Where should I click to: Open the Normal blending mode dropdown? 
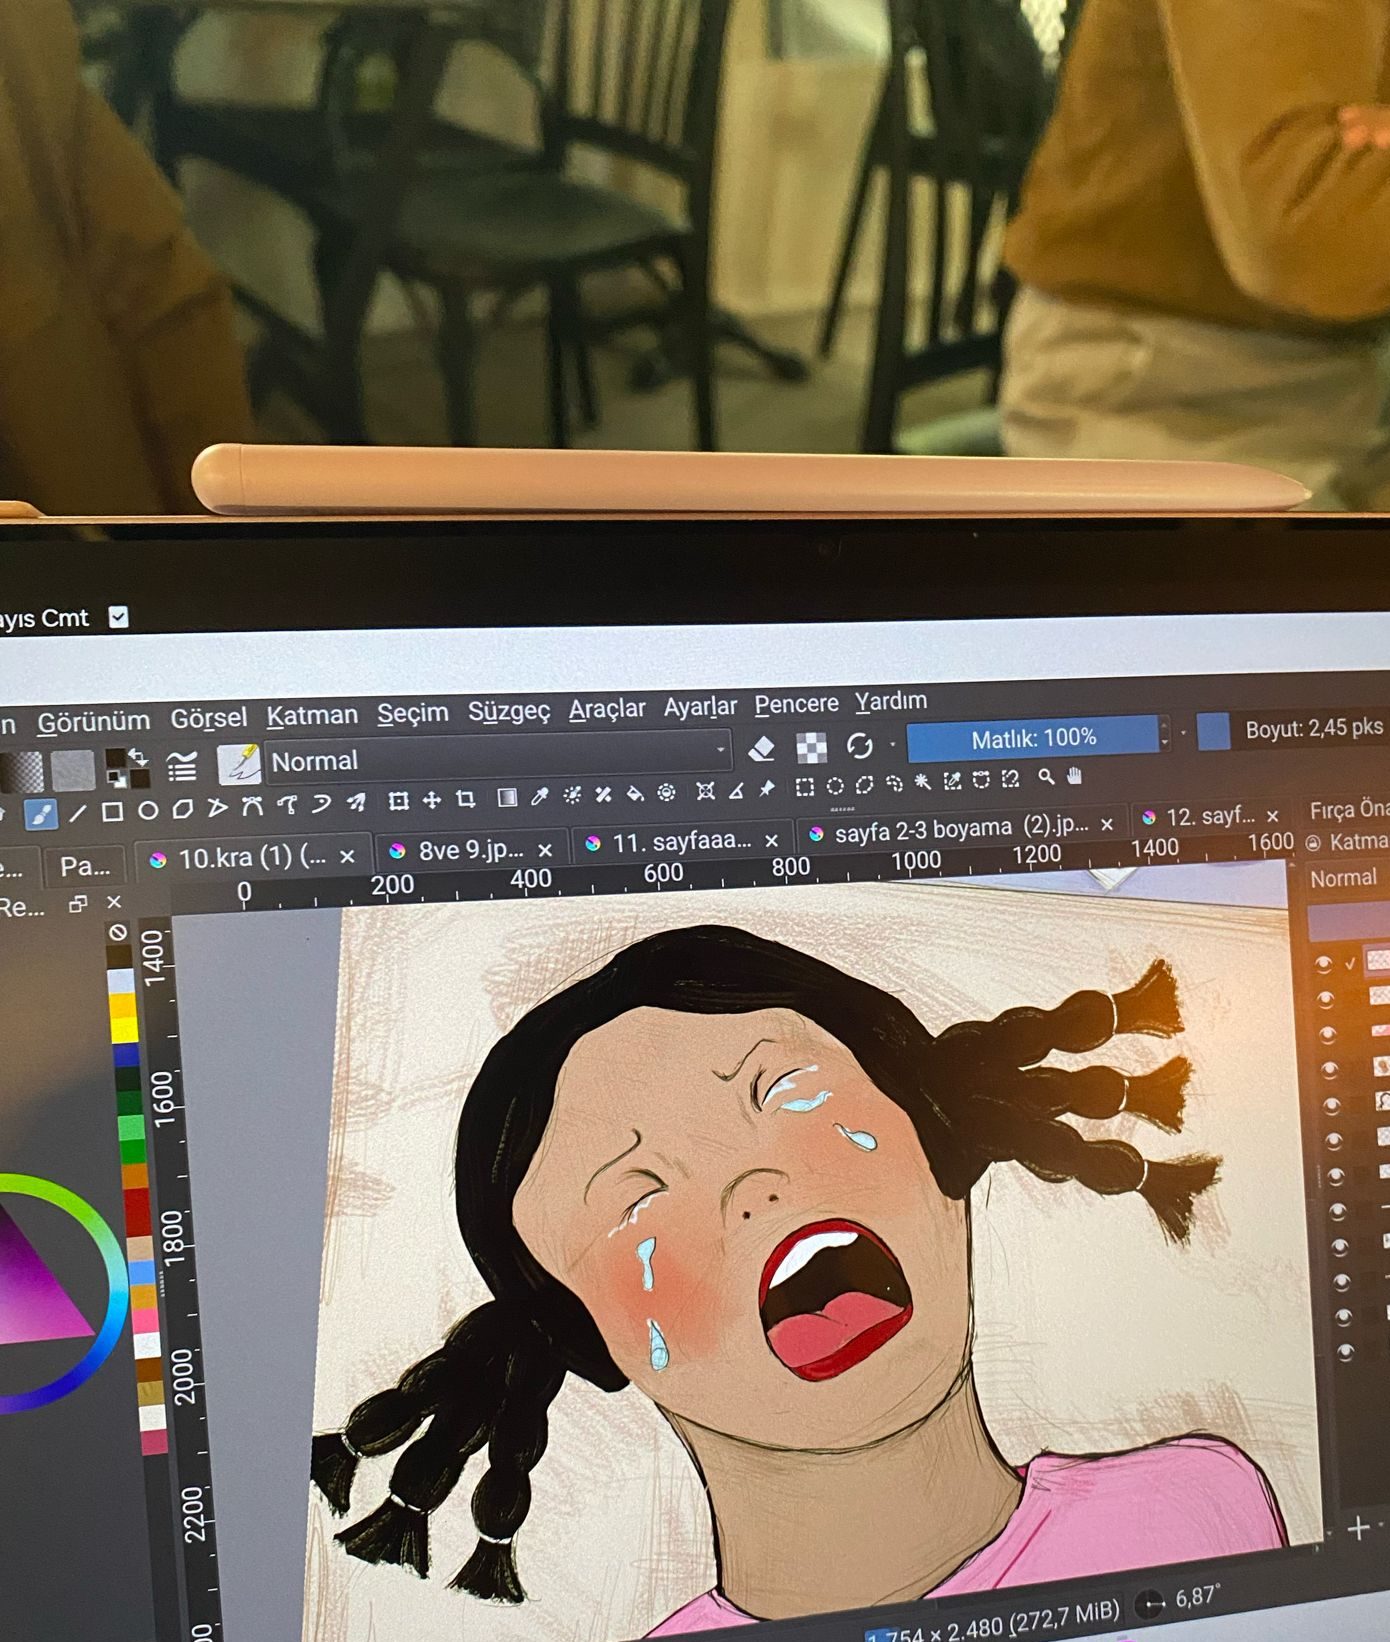497,760
